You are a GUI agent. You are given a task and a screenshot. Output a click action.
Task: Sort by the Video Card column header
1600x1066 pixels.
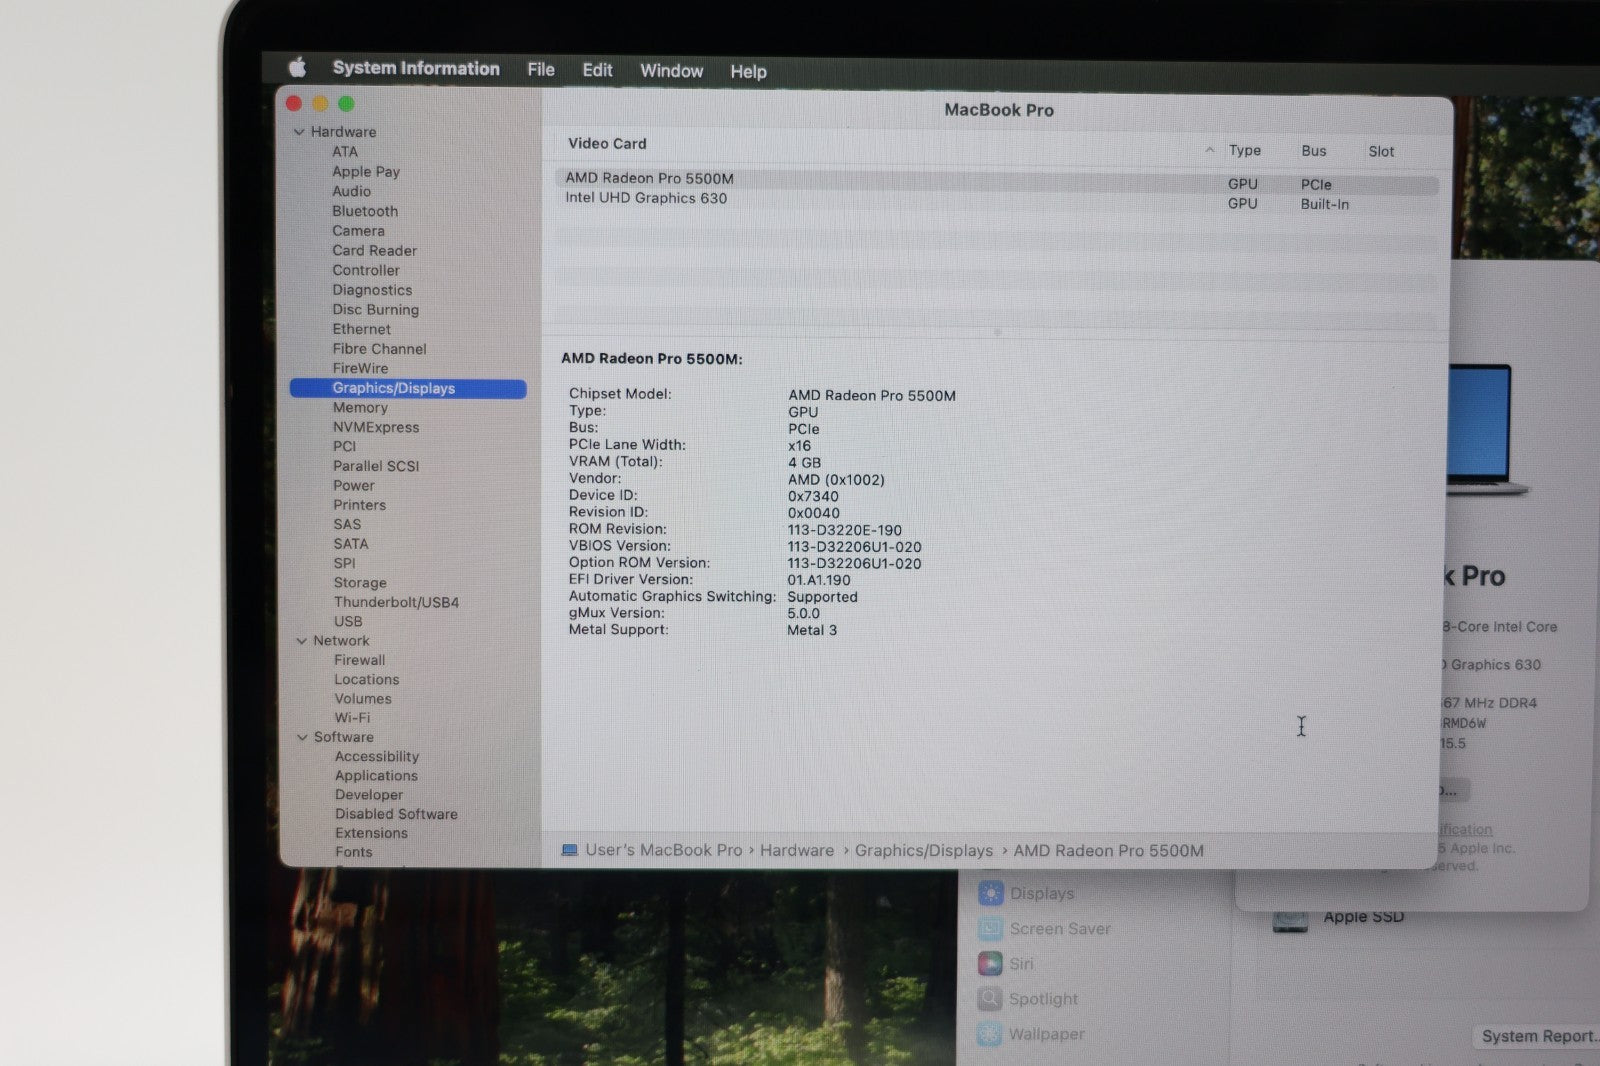pyautogui.click(x=607, y=143)
